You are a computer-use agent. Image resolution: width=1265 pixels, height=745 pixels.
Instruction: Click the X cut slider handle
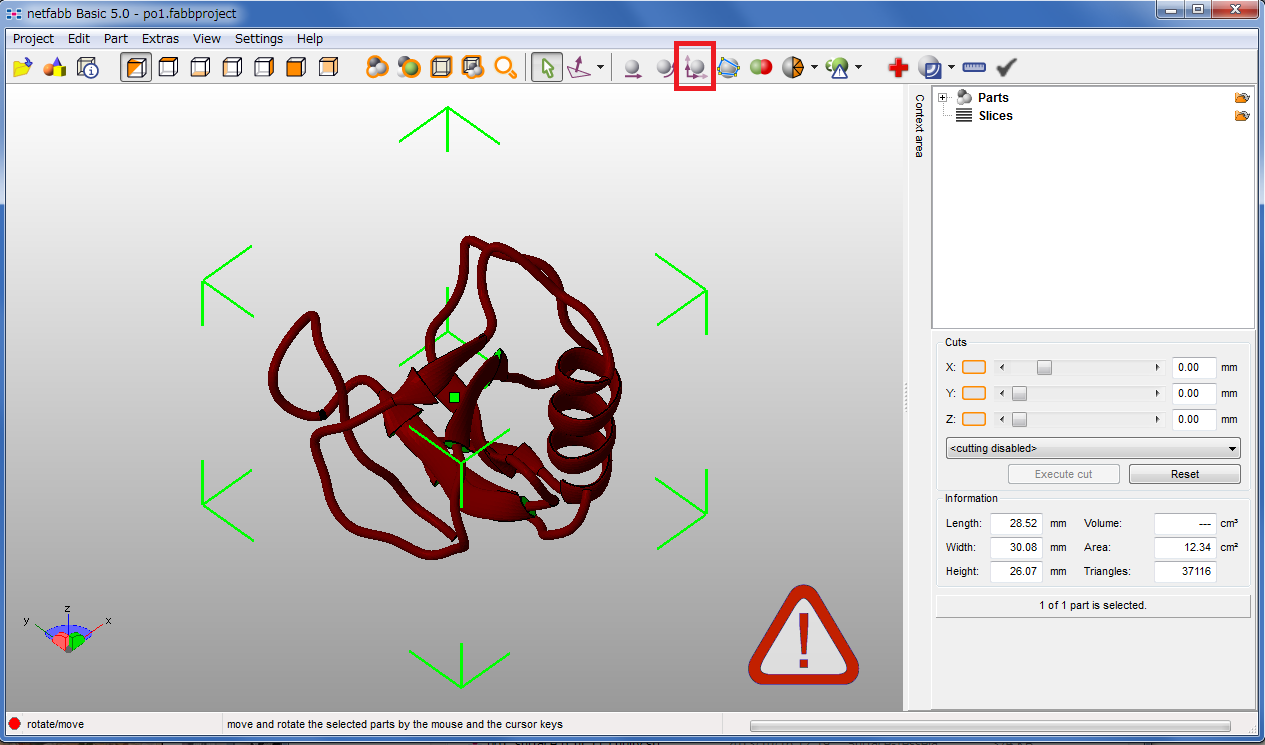pos(1044,368)
